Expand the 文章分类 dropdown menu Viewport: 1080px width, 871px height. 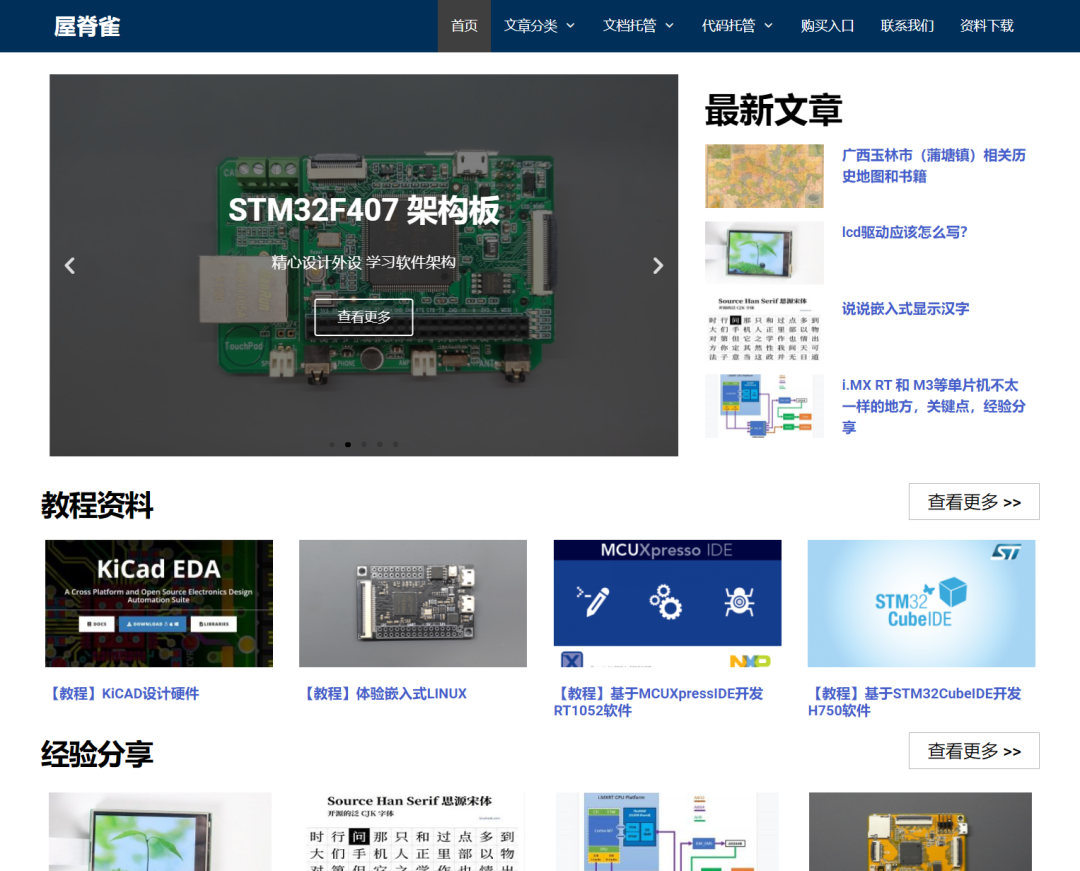pos(539,26)
